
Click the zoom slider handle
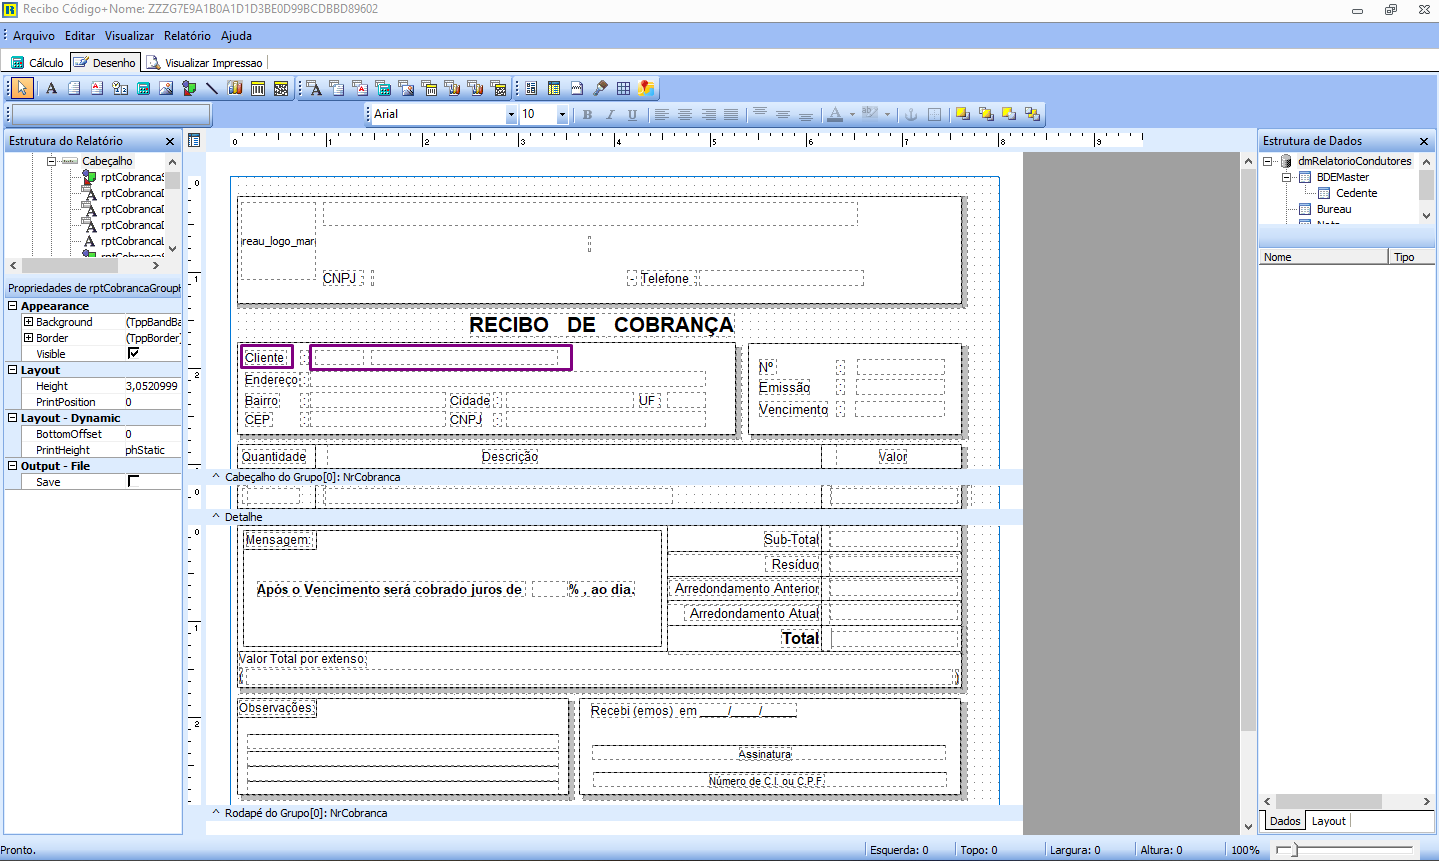(1294, 850)
